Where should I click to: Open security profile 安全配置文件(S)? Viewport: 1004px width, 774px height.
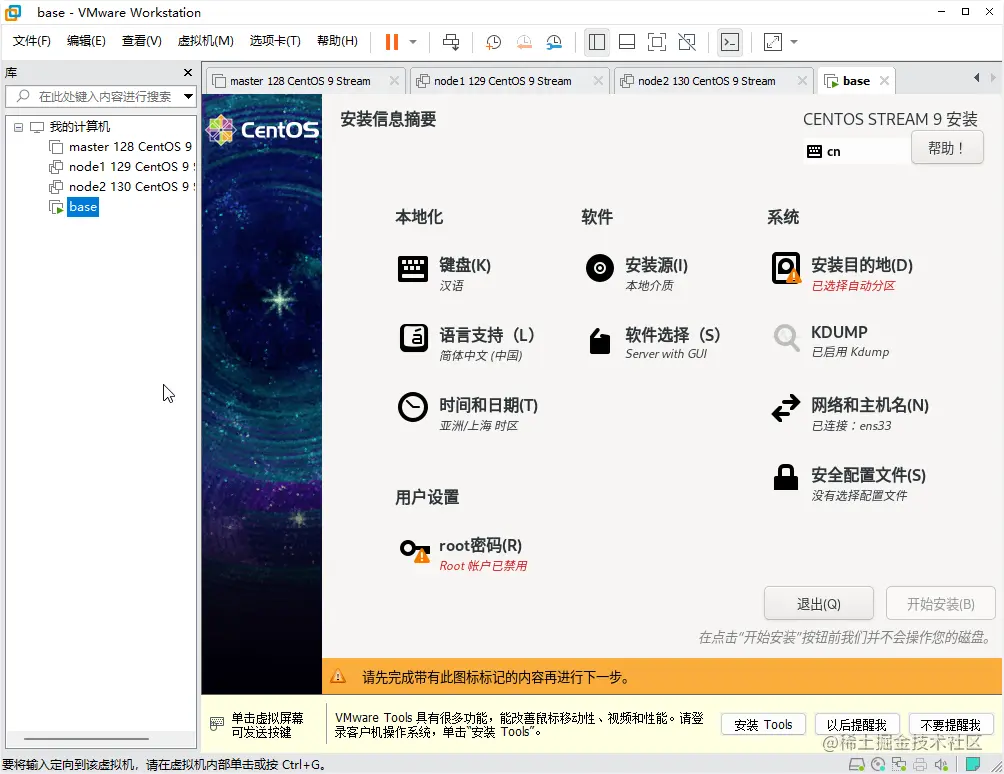849,484
